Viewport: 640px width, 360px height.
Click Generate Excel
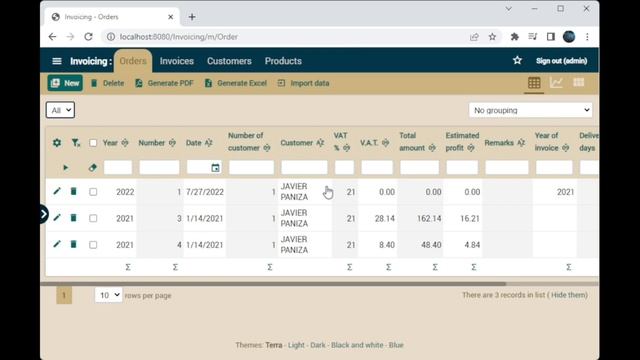coord(236,83)
